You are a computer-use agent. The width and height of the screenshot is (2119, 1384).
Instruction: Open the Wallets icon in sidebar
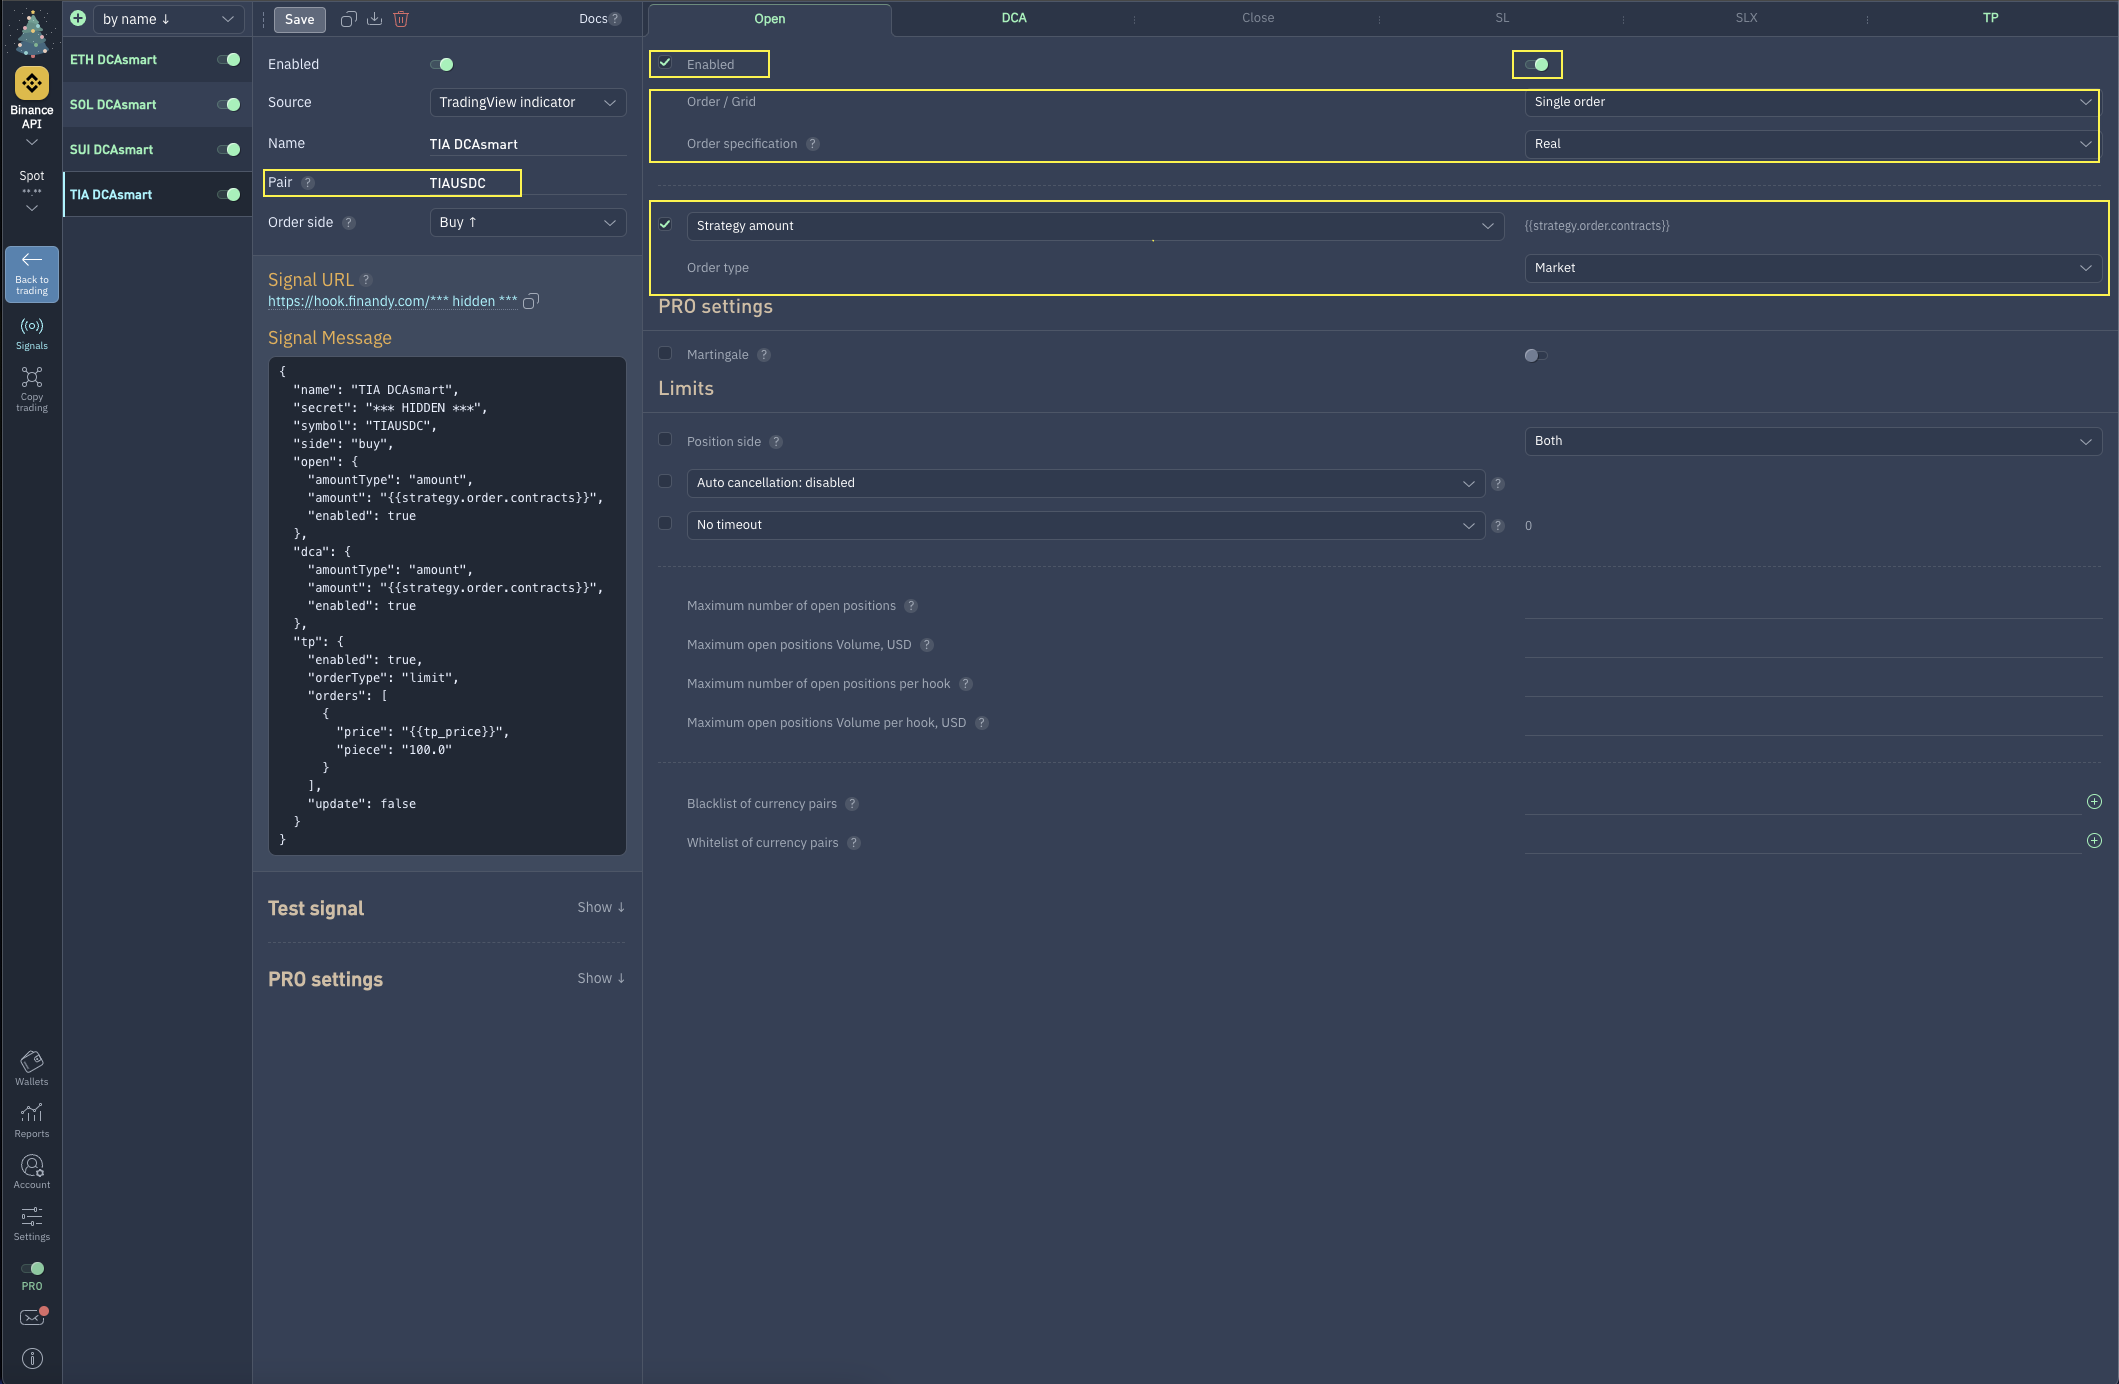coord(32,1067)
